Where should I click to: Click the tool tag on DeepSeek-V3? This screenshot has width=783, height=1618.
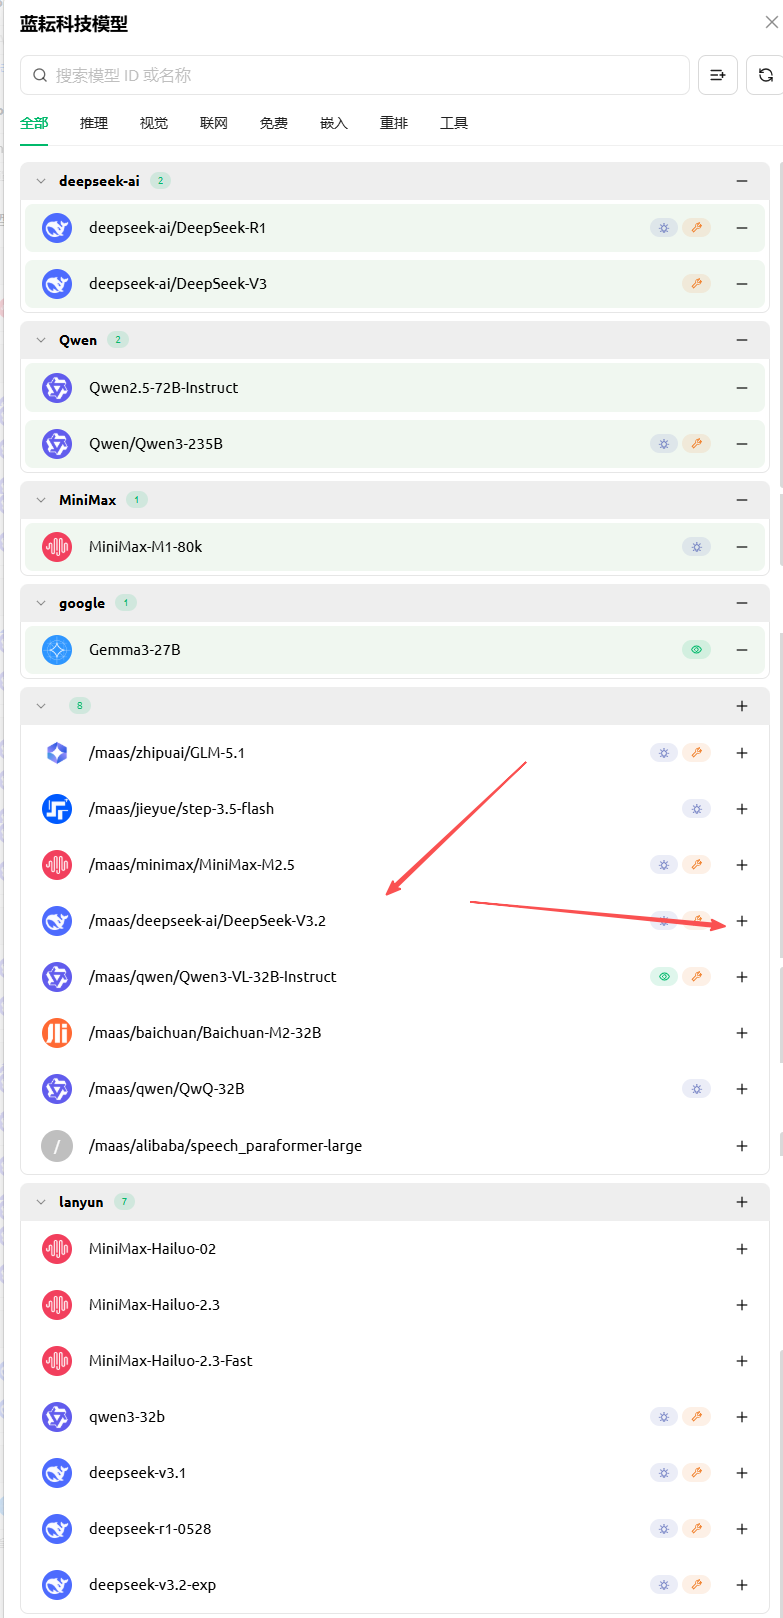[x=697, y=284]
